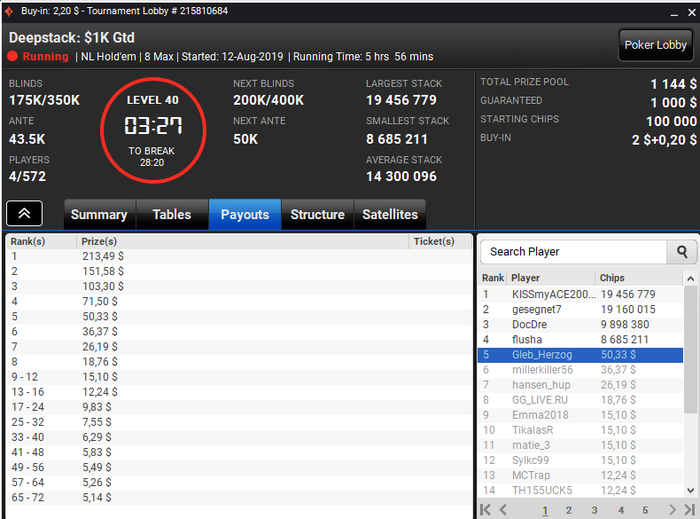Go to next player list page
The height and width of the screenshot is (519, 700).
672,510
